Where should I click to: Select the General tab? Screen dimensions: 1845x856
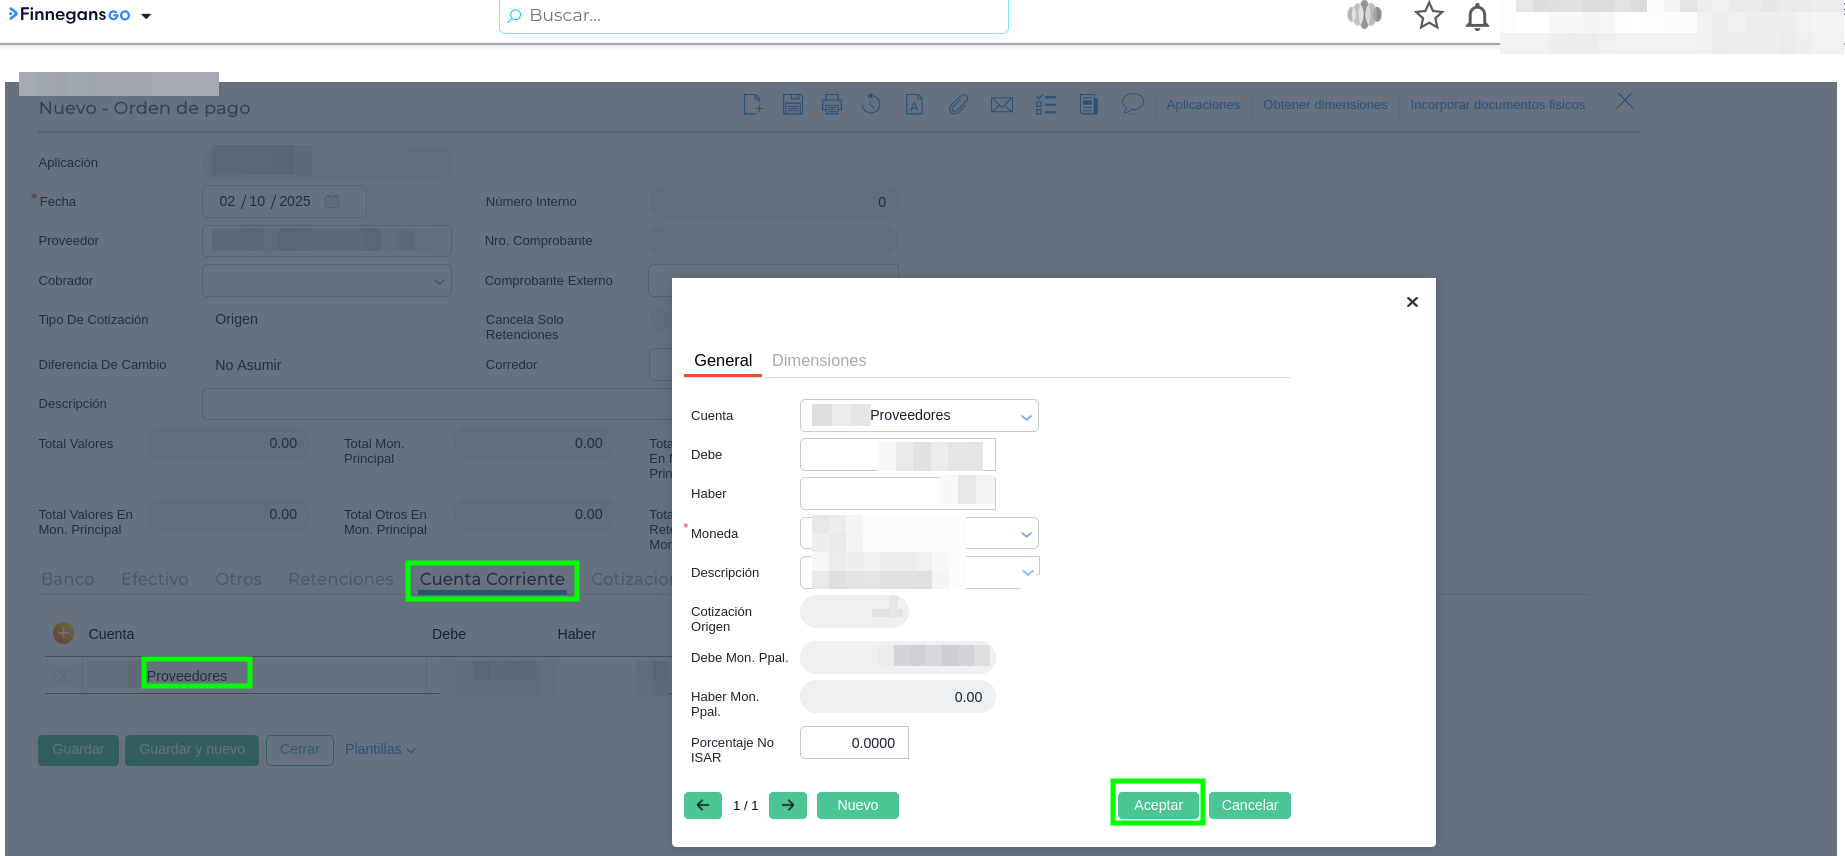pyautogui.click(x=722, y=360)
